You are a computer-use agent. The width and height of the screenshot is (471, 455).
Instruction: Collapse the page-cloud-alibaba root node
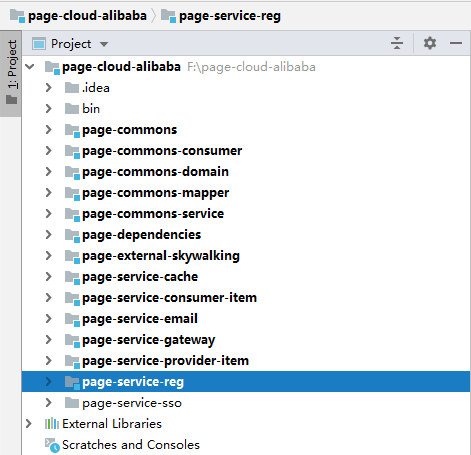30,67
